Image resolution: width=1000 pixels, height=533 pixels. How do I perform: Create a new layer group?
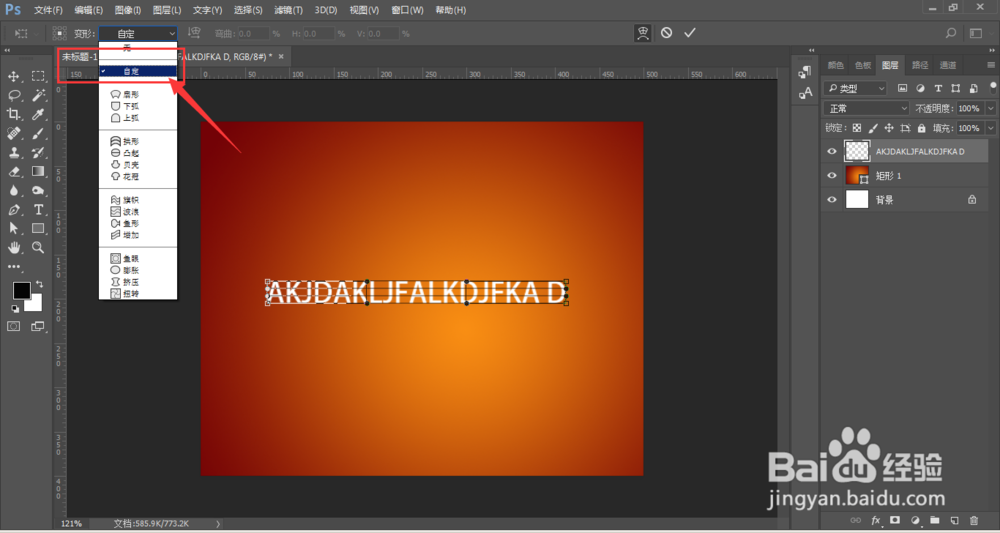(x=935, y=520)
